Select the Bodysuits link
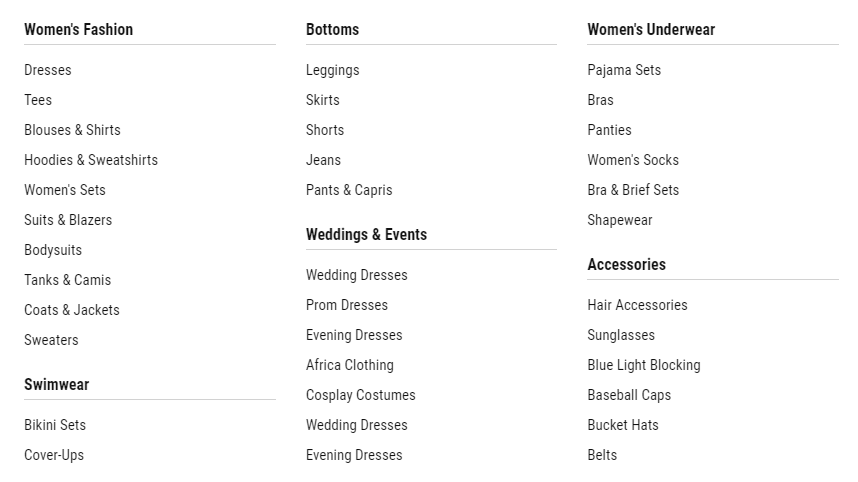Screen dimensions: 858x482 (x=53, y=250)
